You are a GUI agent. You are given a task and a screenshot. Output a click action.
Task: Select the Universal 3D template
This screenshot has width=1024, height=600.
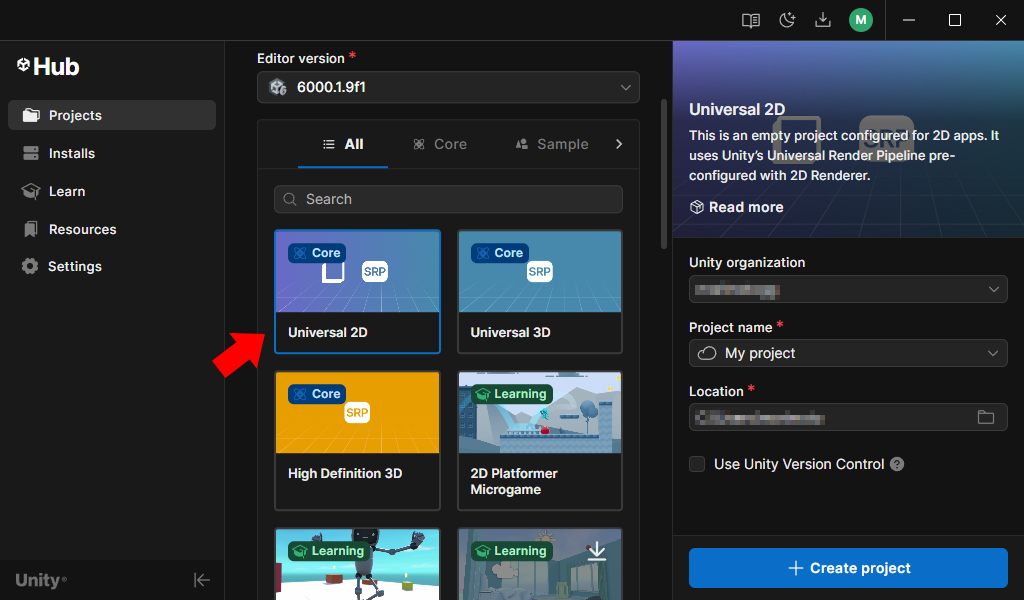[x=539, y=291]
